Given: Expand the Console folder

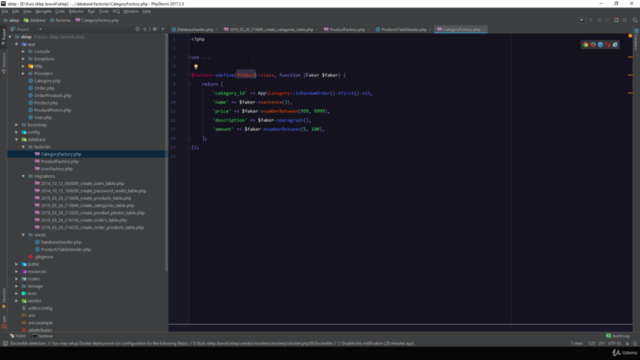Looking at the screenshot, I should point(23,51).
